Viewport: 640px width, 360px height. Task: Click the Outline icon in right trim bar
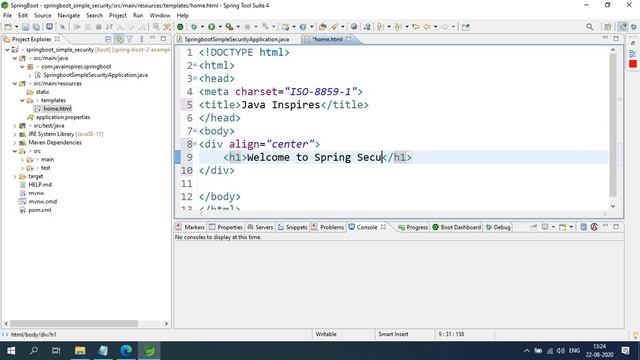point(633,53)
